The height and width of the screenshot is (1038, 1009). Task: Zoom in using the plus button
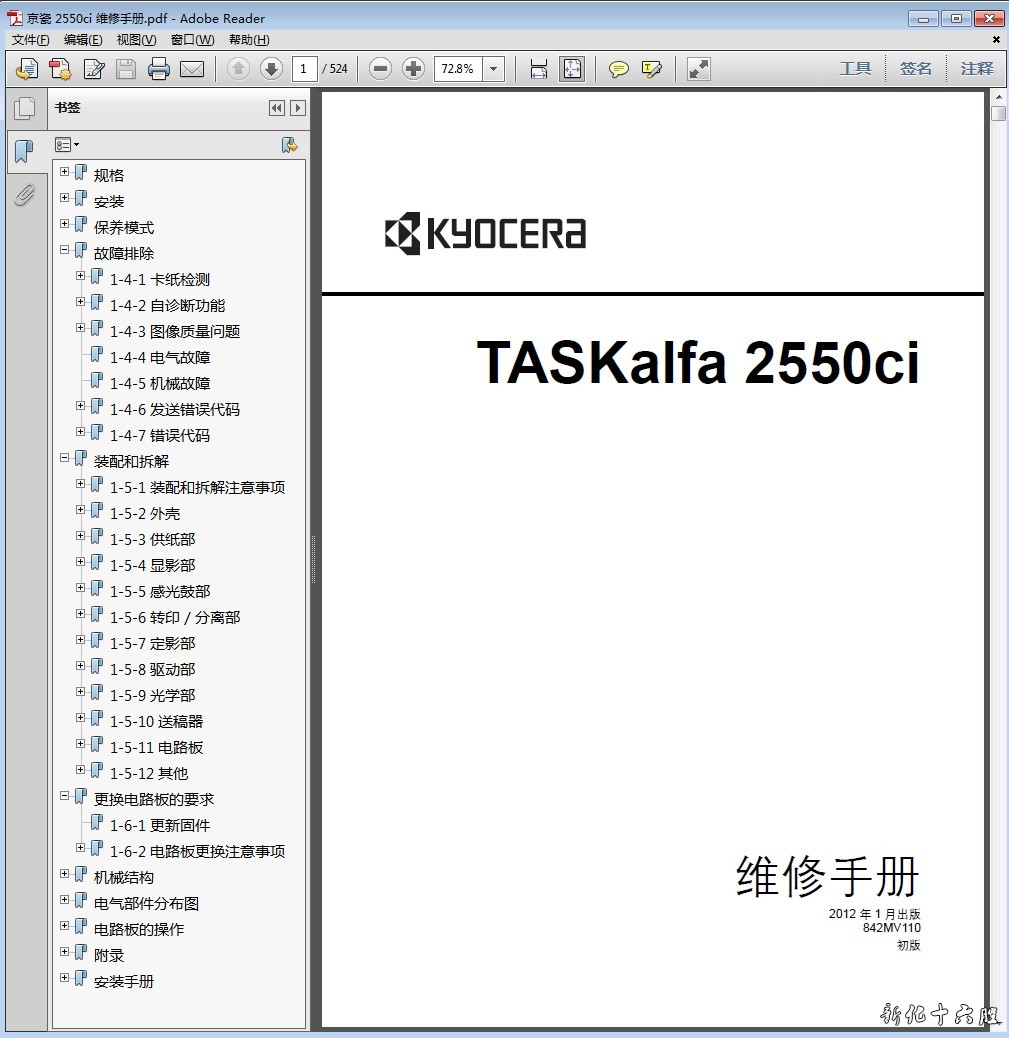[413, 69]
